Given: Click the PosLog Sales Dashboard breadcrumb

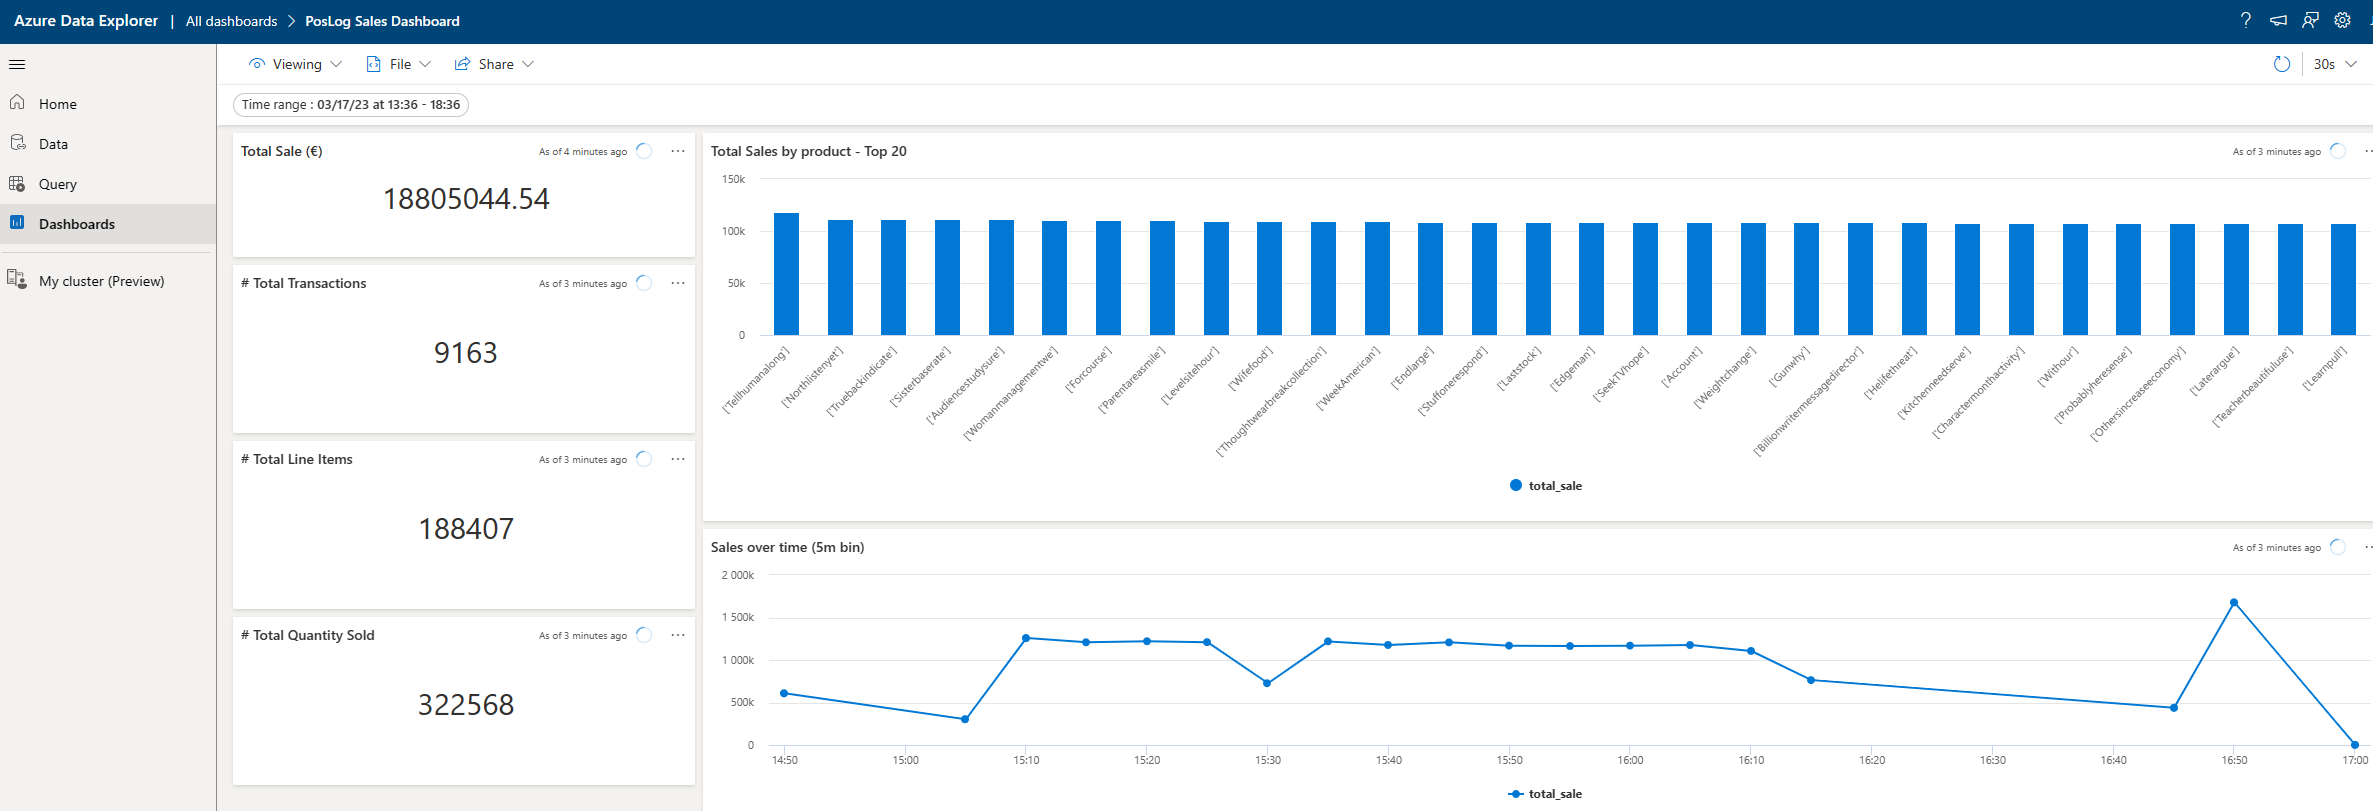Looking at the screenshot, I should (382, 21).
